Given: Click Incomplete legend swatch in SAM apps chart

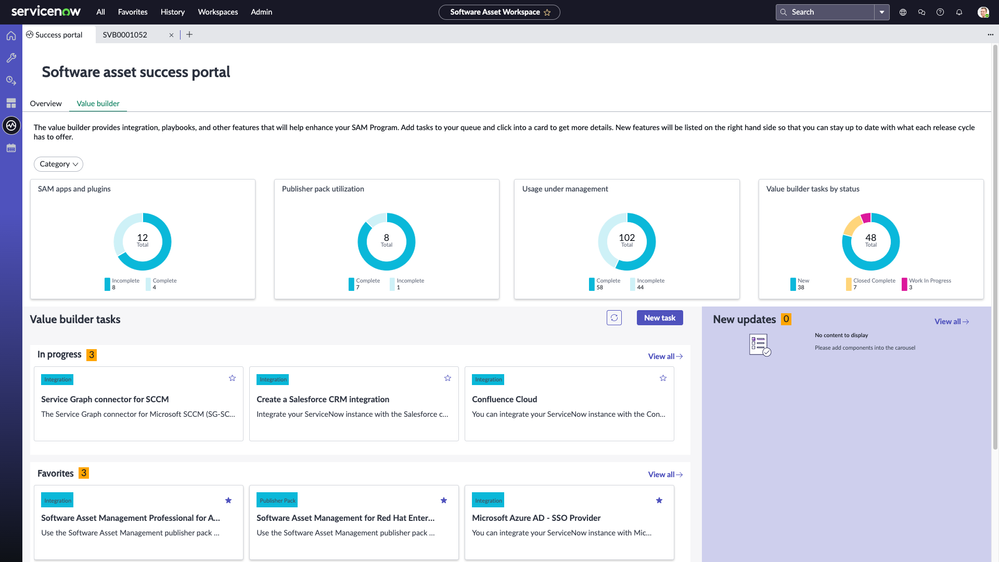Looking at the screenshot, I should pyautogui.click(x=107, y=284).
